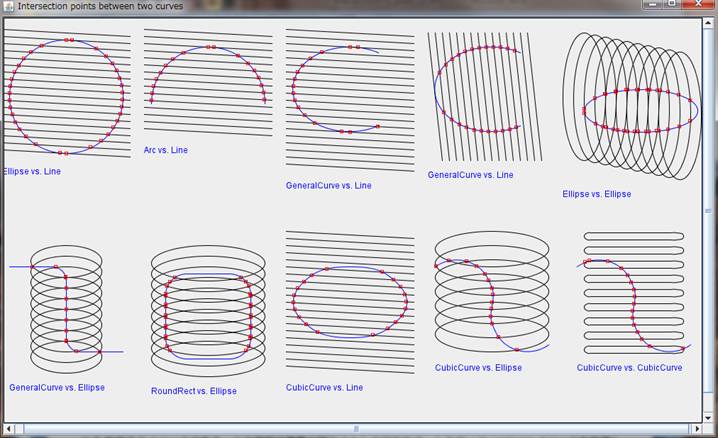718x438 pixels.
Task: Click the "GeneralCurve vs. Line" label under vertical lines
Action: pos(470,175)
